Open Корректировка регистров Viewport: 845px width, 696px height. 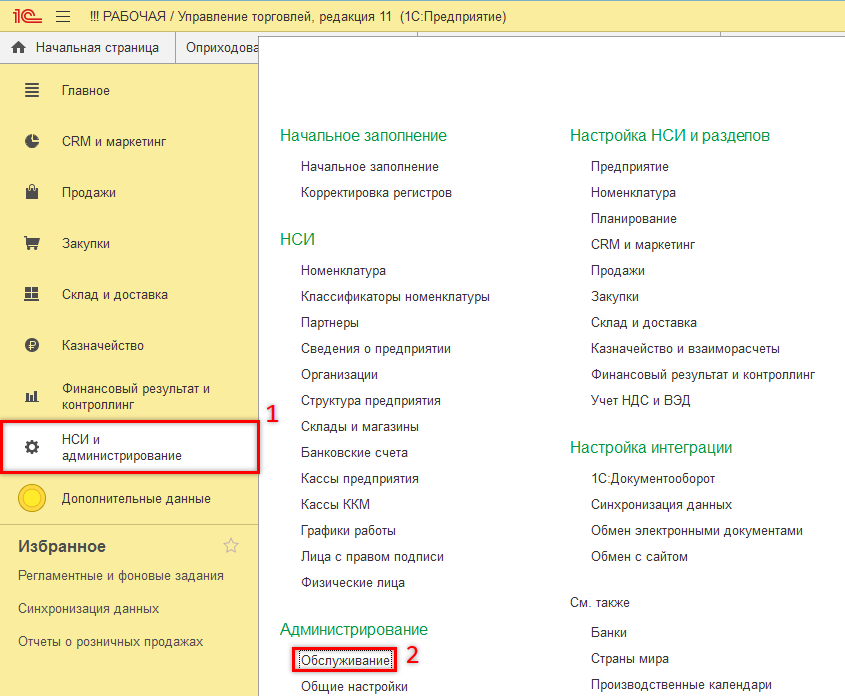[x=376, y=193]
